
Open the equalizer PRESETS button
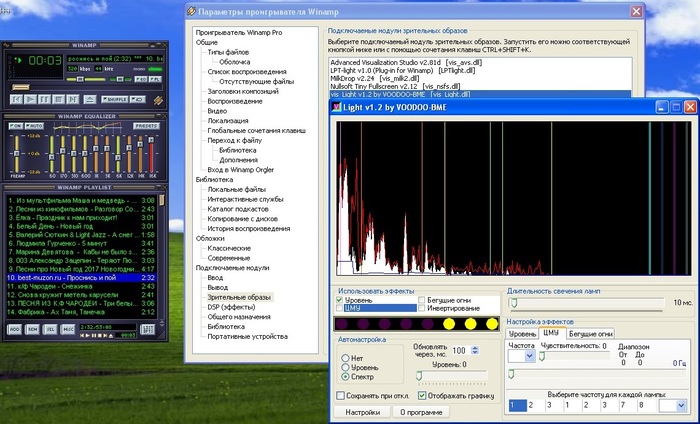(x=147, y=126)
